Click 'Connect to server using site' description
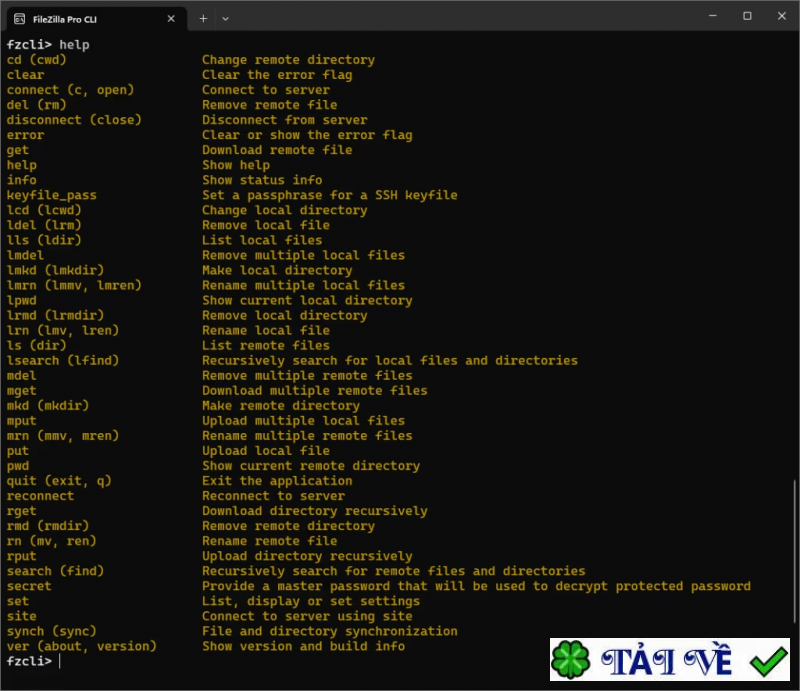 307,616
